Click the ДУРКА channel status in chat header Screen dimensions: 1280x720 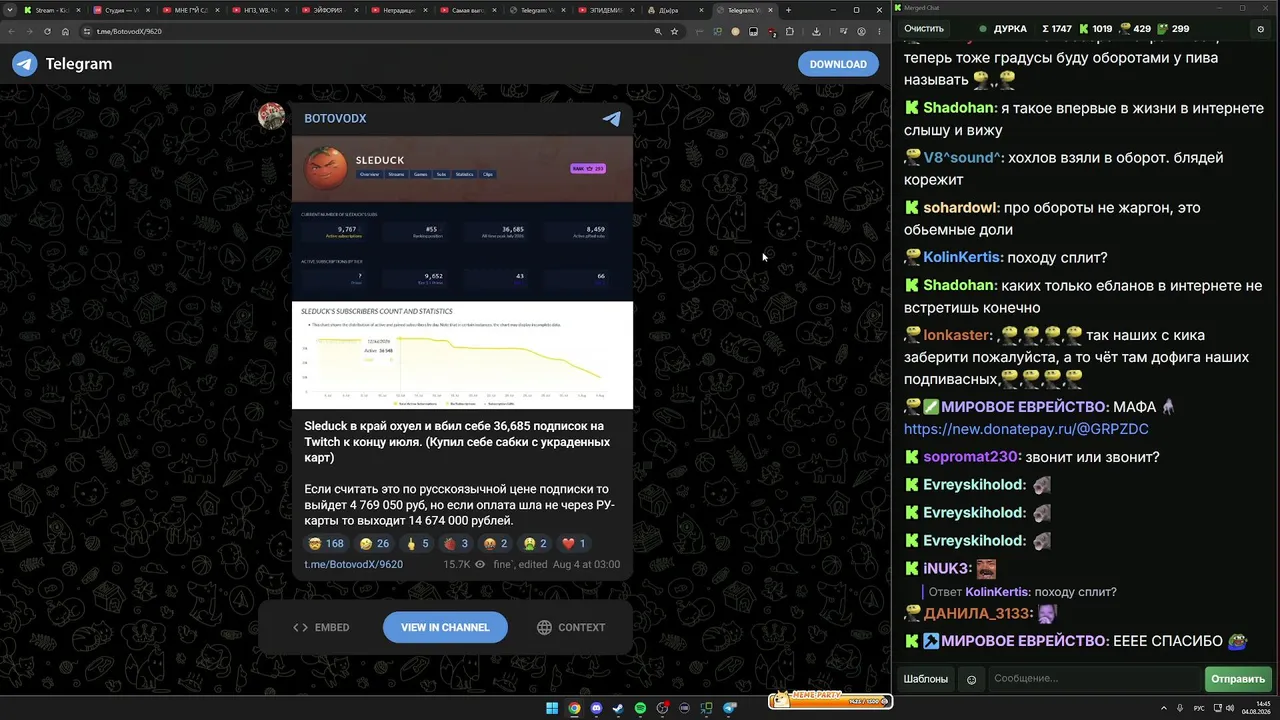(x=1002, y=29)
